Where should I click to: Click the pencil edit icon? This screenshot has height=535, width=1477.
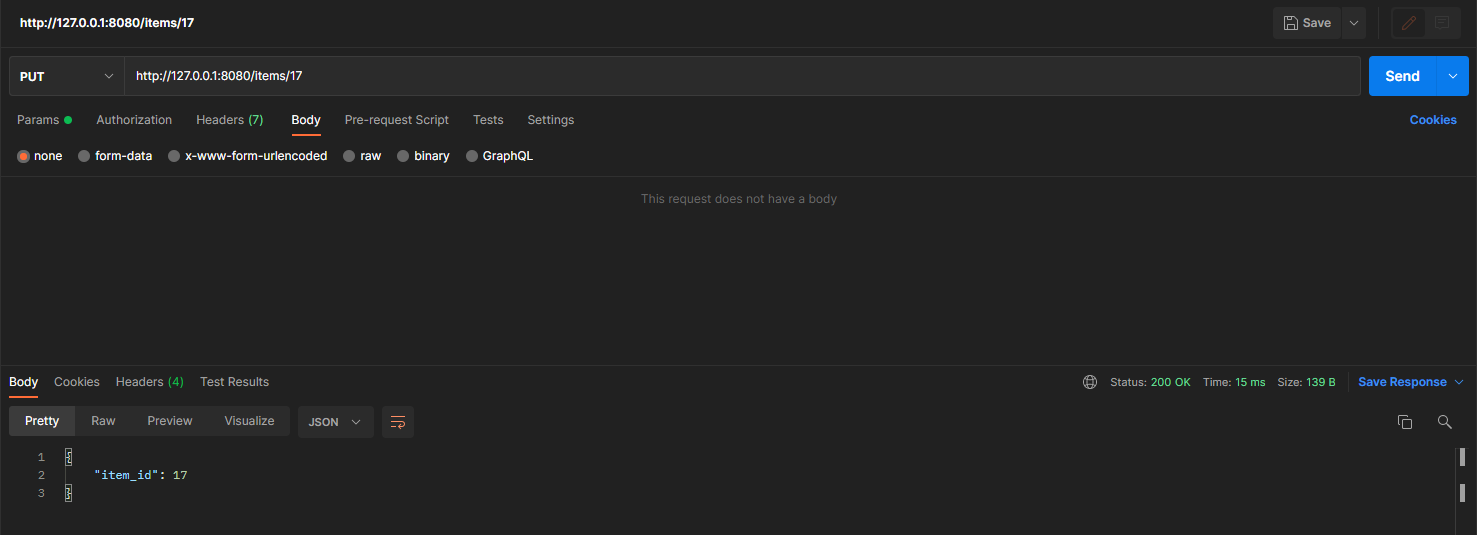coord(1409,23)
